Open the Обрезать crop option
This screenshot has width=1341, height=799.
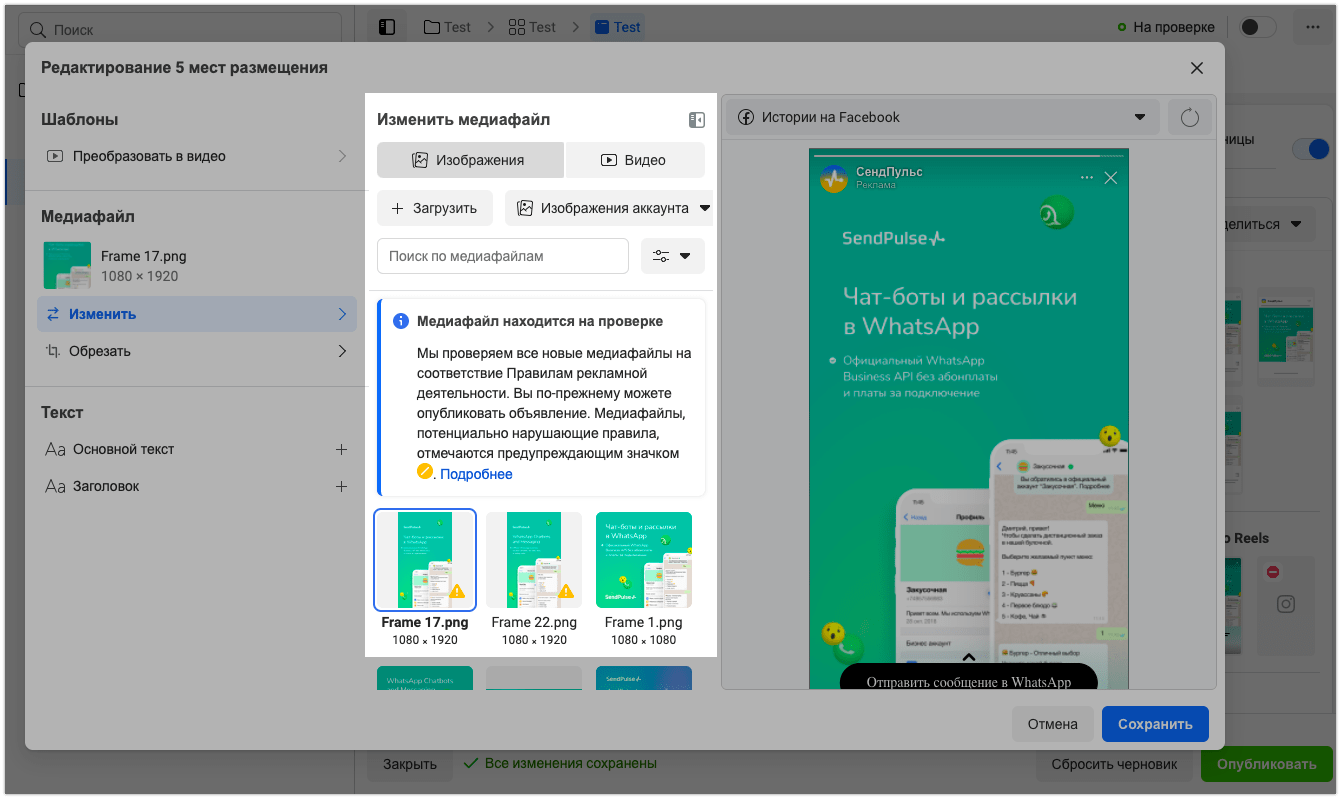point(196,351)
